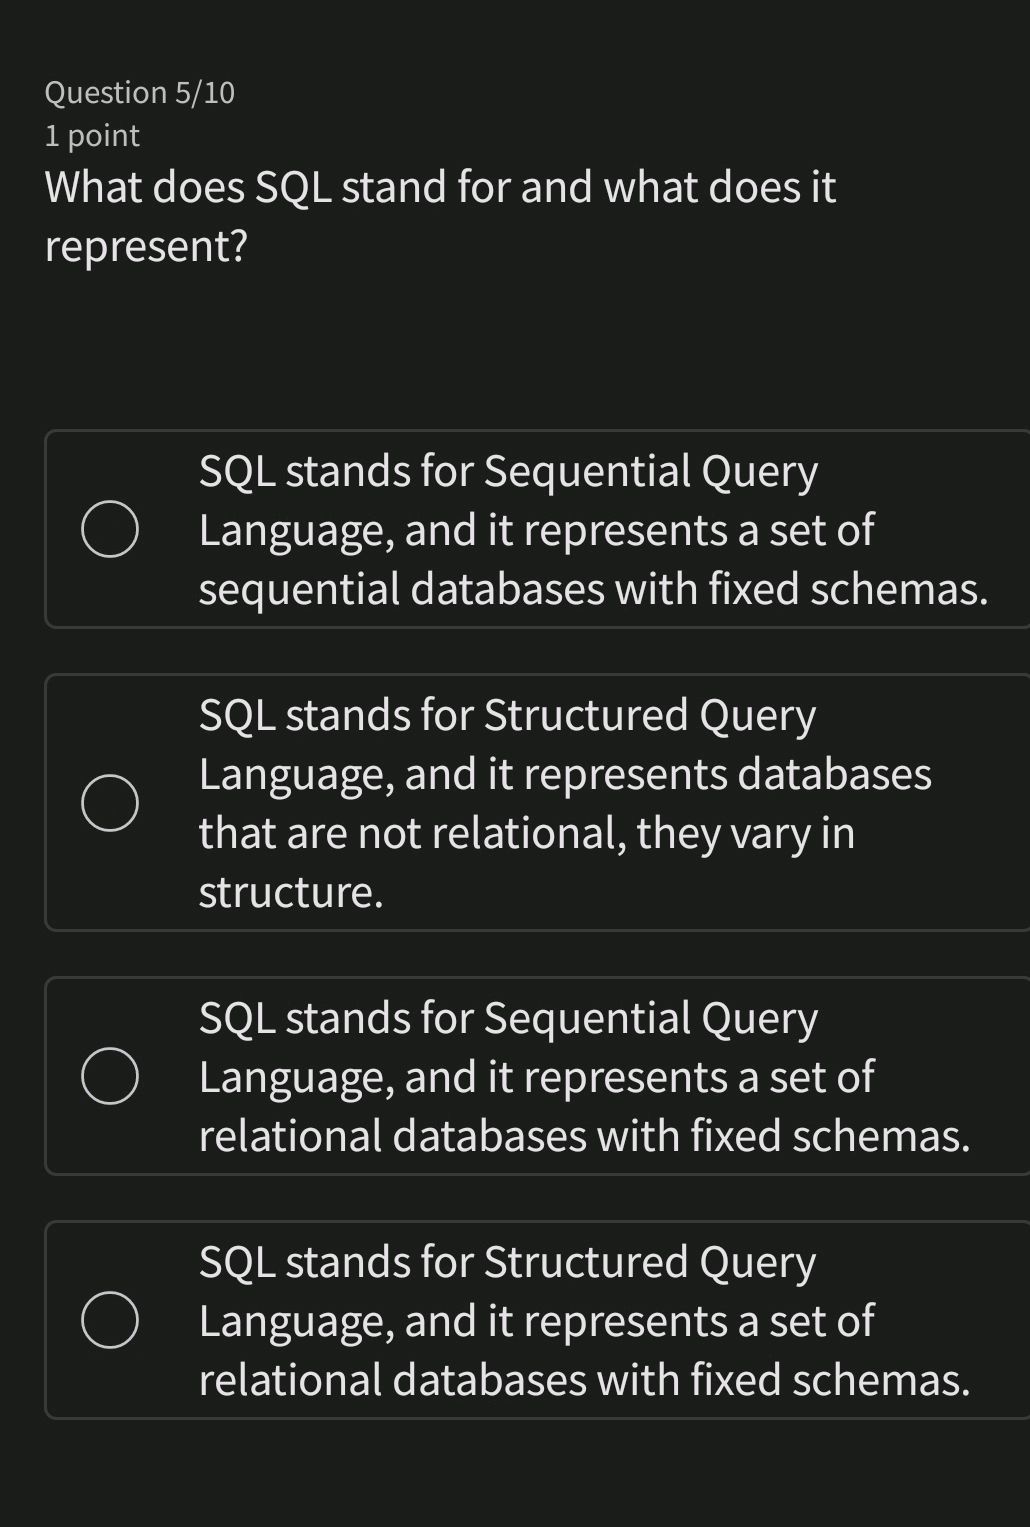Click the question title text
Screen dimensions: 1030x1527
tap(440, 212)
